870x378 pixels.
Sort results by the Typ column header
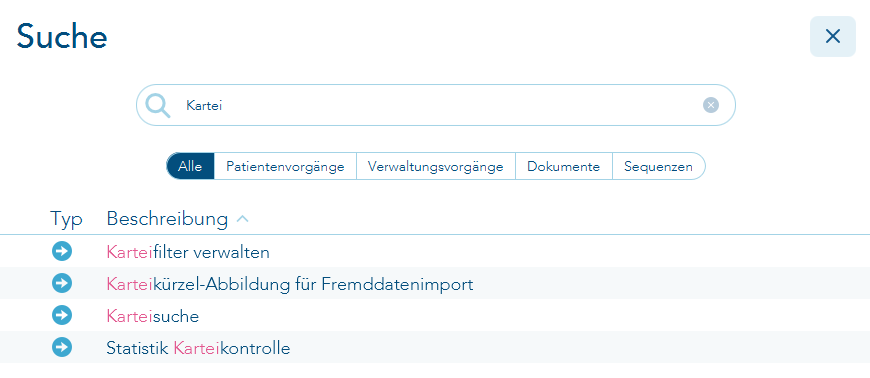[x=66, y=219]
